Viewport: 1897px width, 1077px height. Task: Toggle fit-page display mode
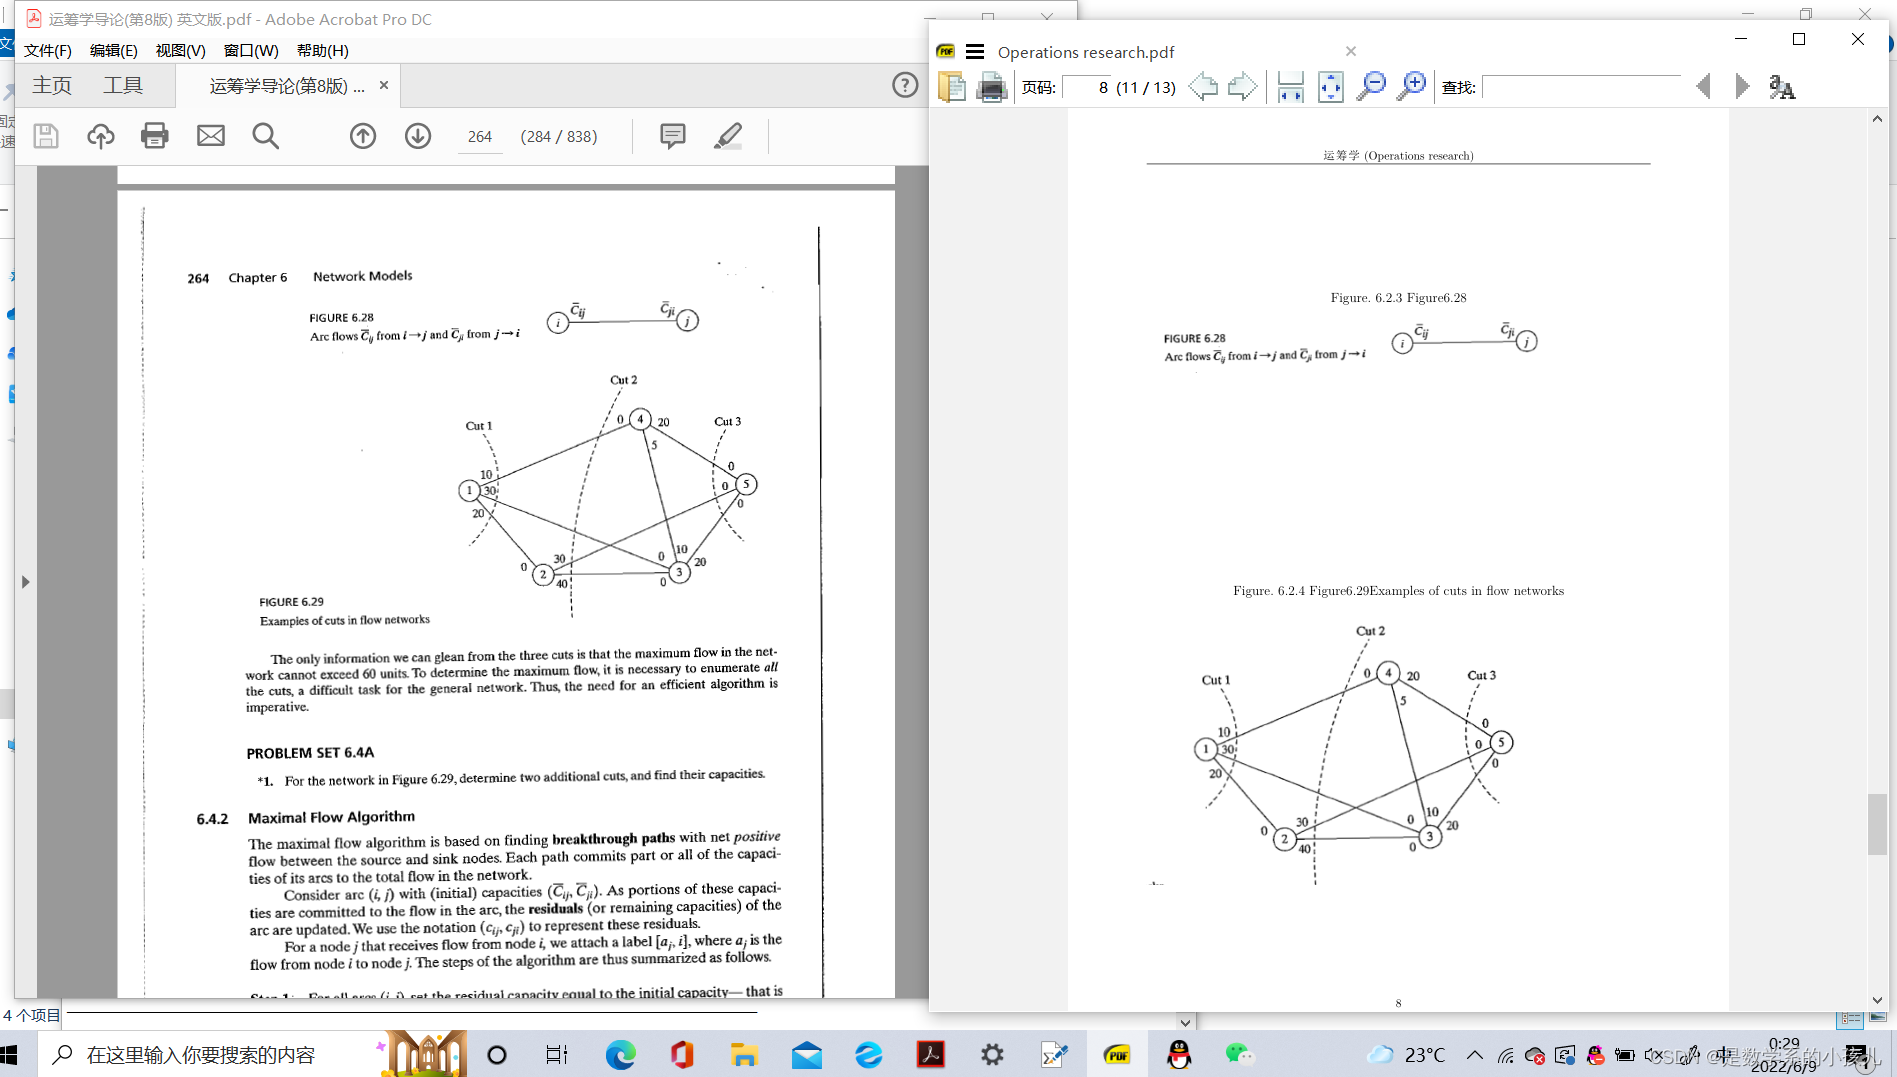(1331, 87)
